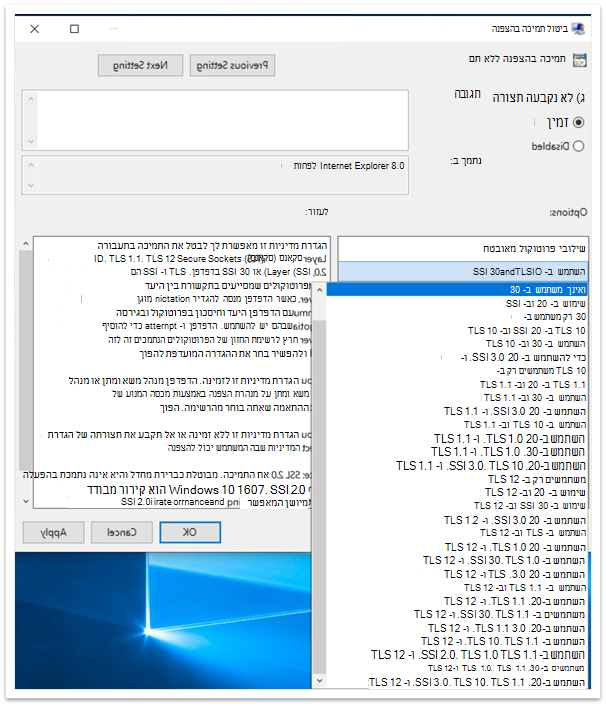This screenshot has width=606, height=706.
Task: Choose 'השתמש ב-30 TLS 1.0 ו- TLS 1.1'
Action: [457, 452]
